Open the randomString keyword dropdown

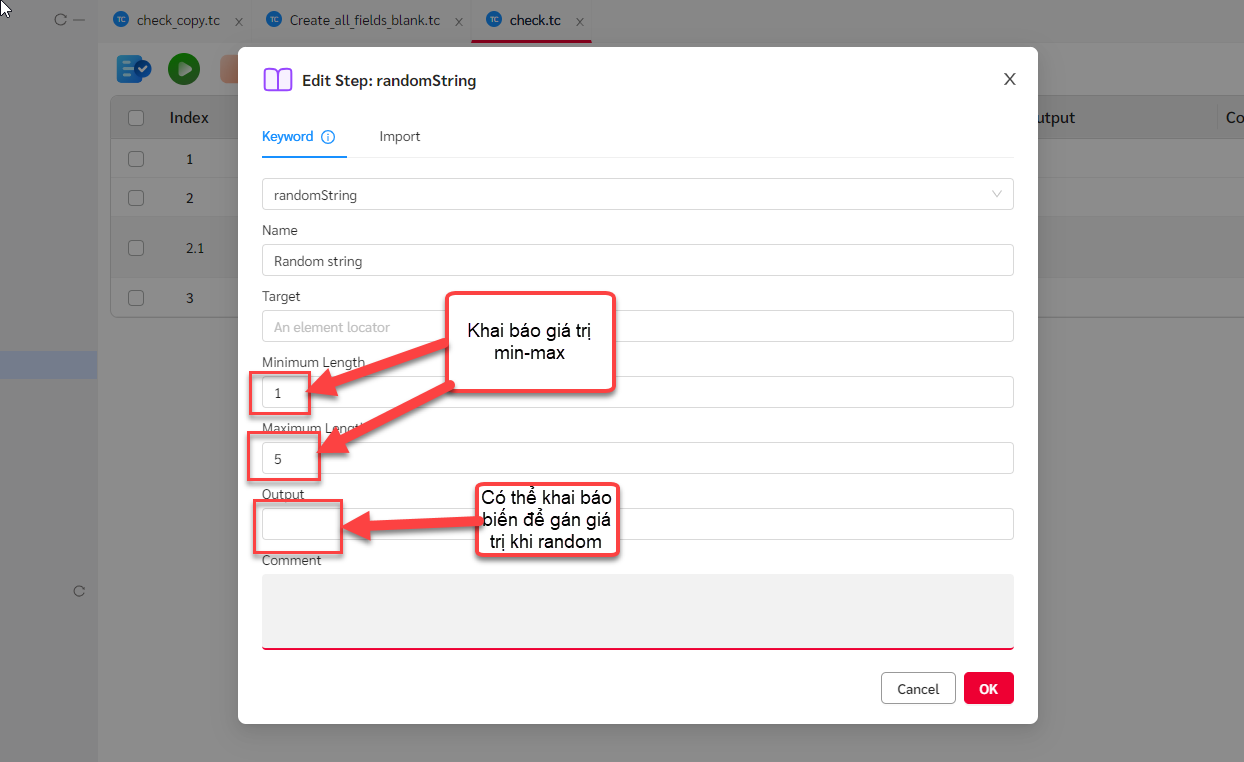637,195
